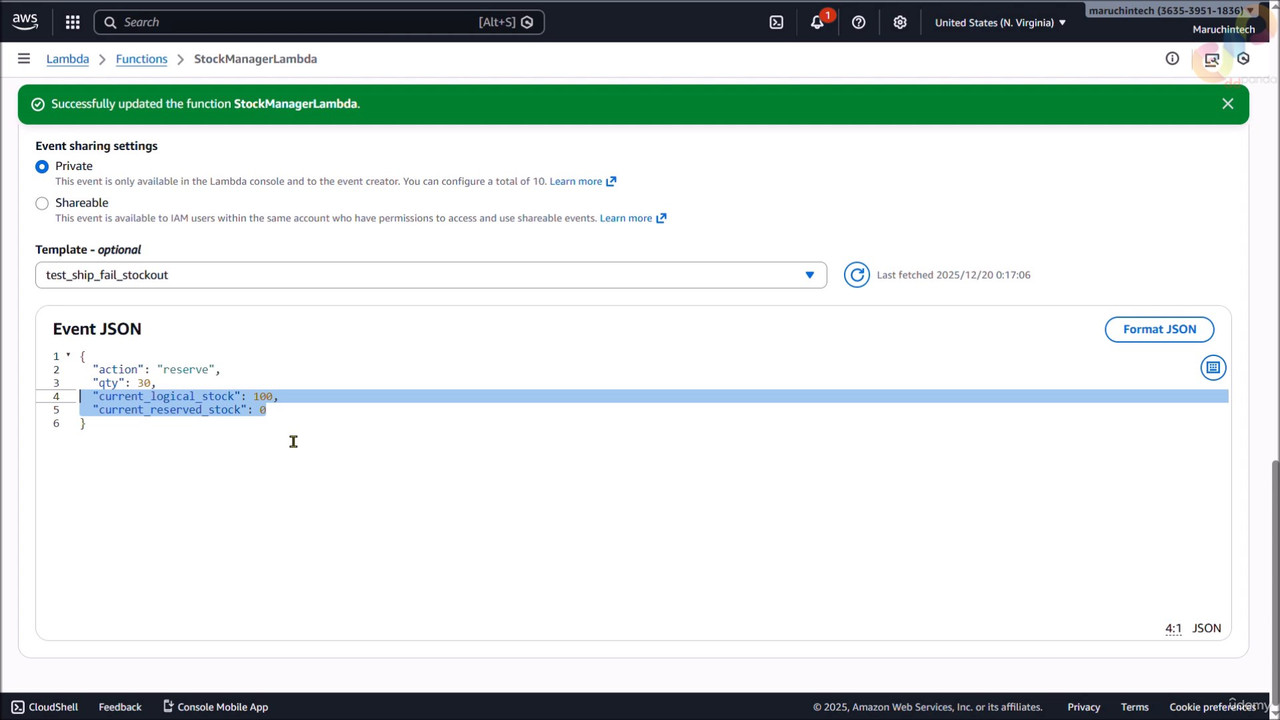
Task: Open the info panel icon
Action: coord(1172,59)
